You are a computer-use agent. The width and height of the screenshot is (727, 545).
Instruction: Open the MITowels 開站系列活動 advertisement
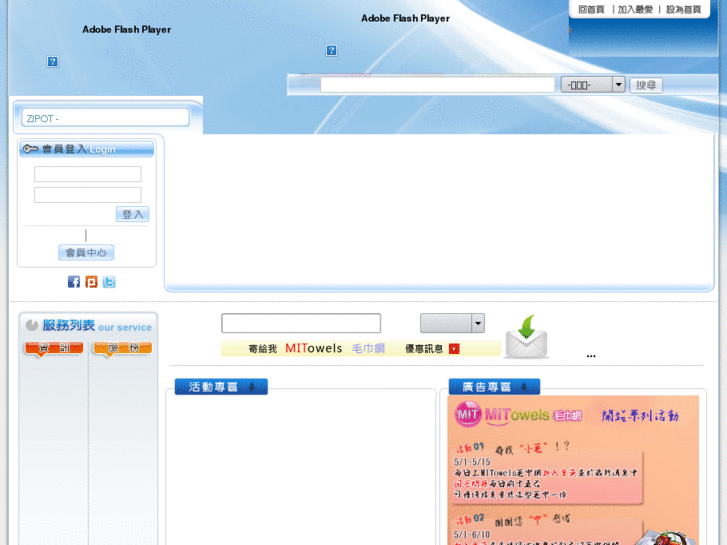click(573, 469)
